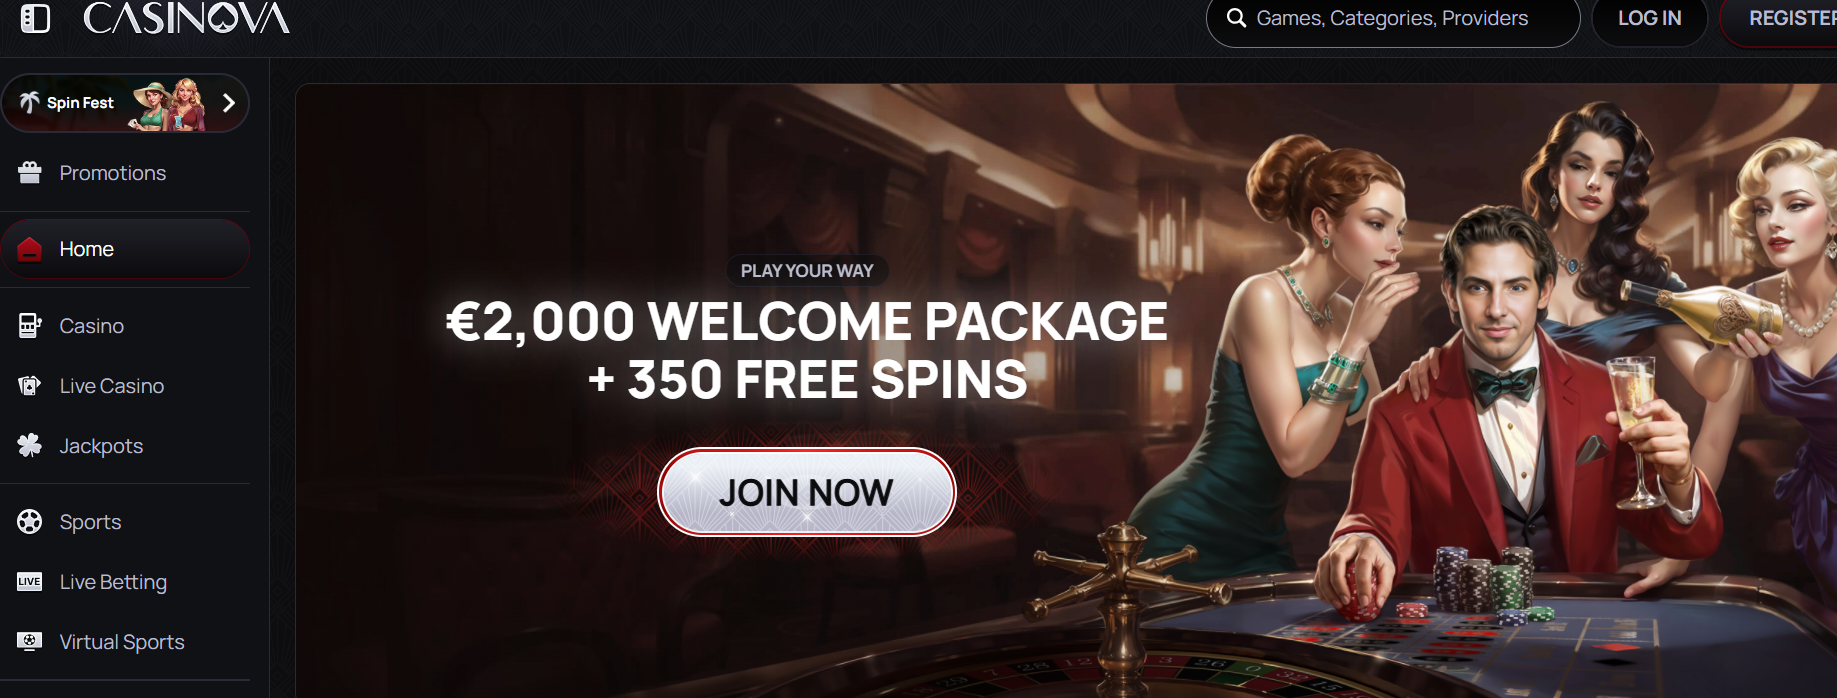Click the Virtual Sports monitor icon

pos(30,642)
